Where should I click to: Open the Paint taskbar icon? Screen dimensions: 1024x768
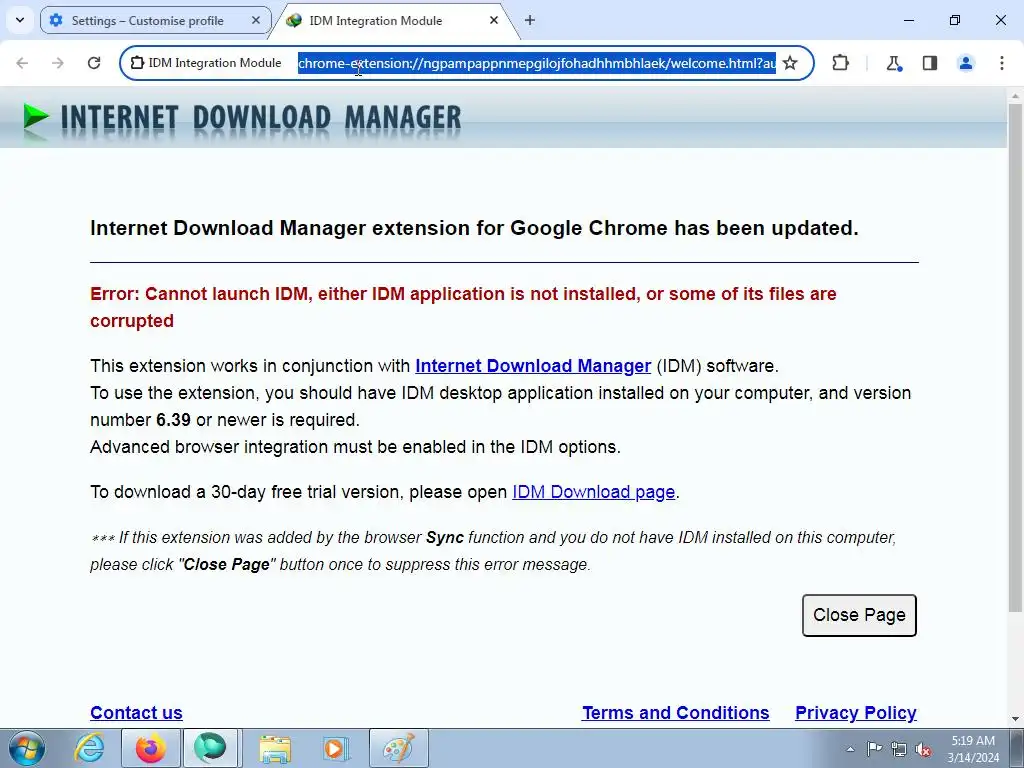[398, 748]
